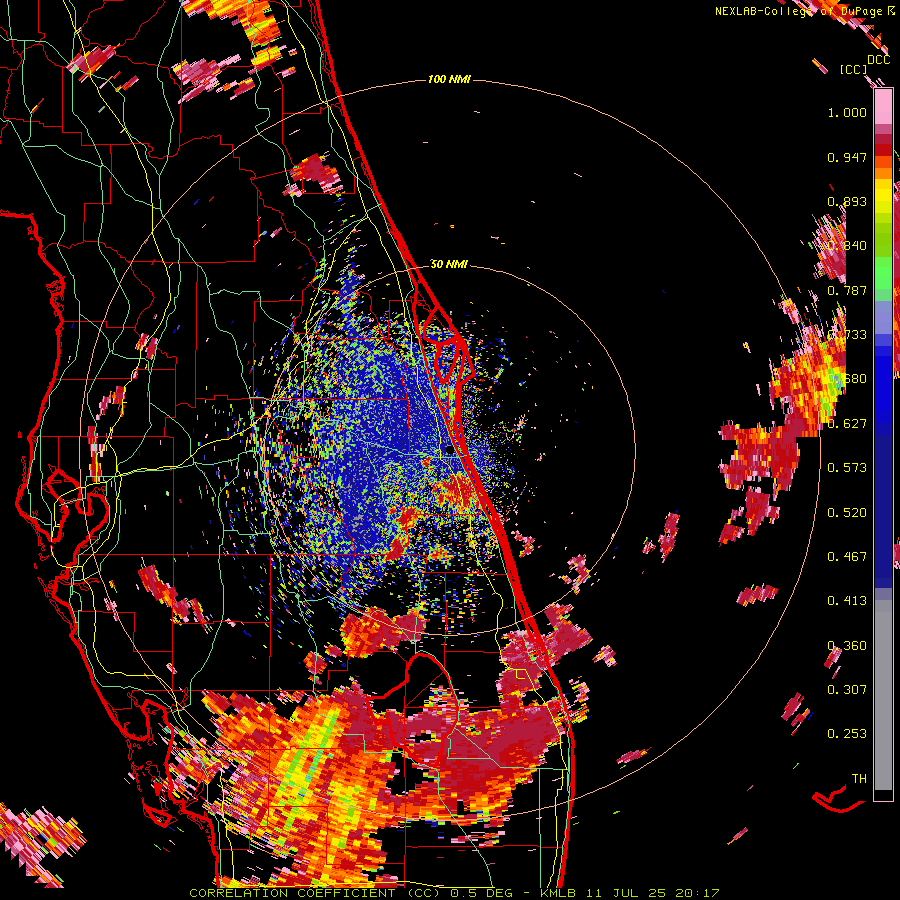Click the 0.467 color scale value
Image resolution: width=900 pixels, height=900 pixels.
pyautogui.click(x=847, y=557)
